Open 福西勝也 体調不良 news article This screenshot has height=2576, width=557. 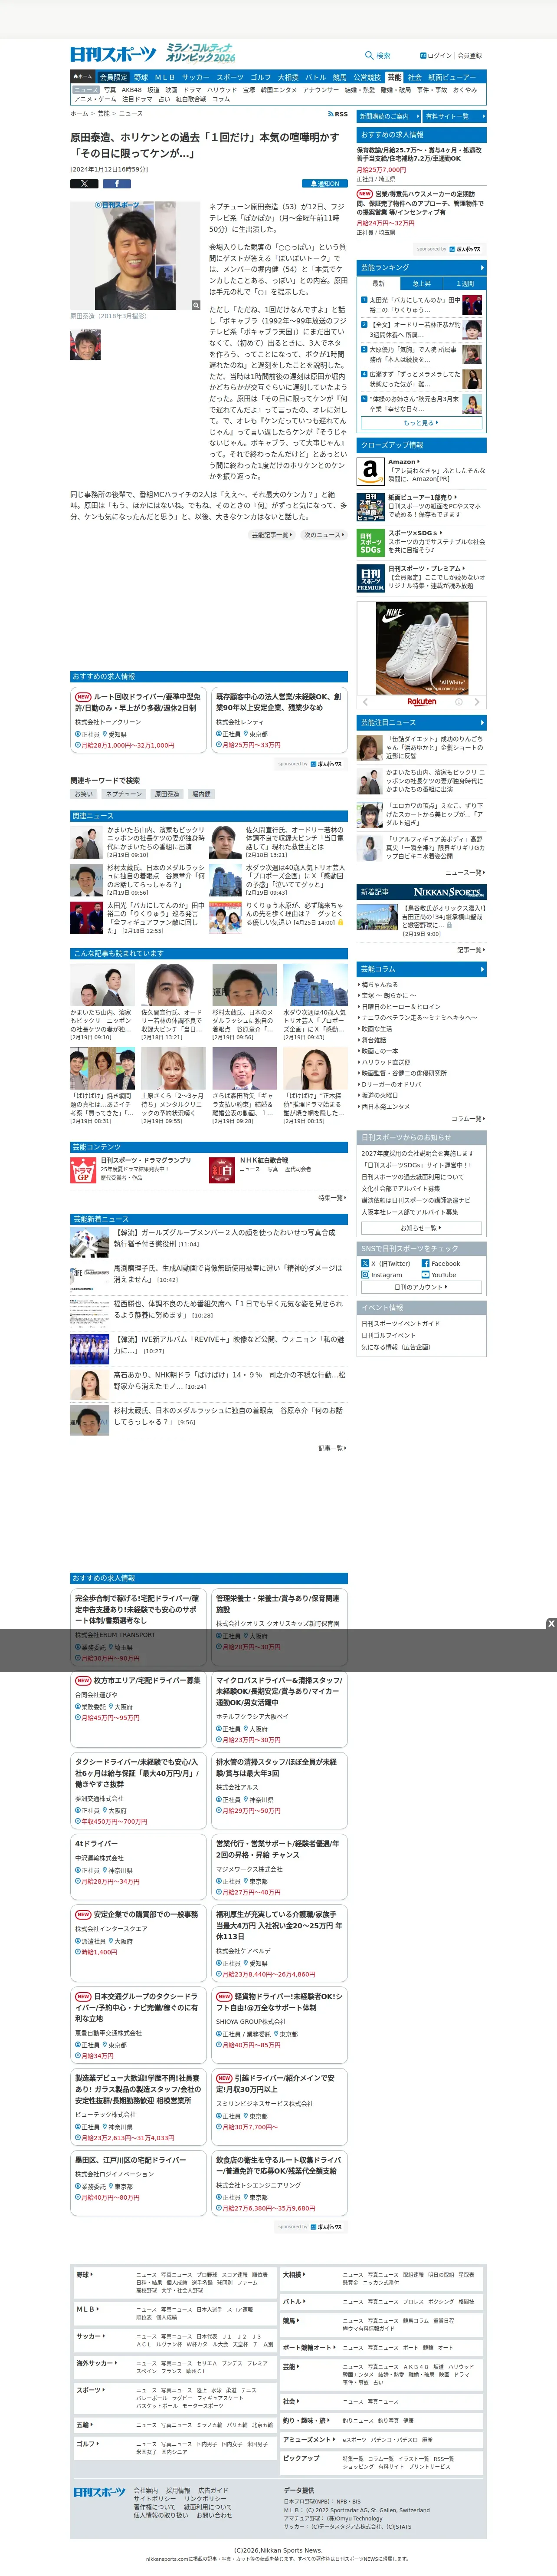pyautogui.click(x=228, y=1309)
